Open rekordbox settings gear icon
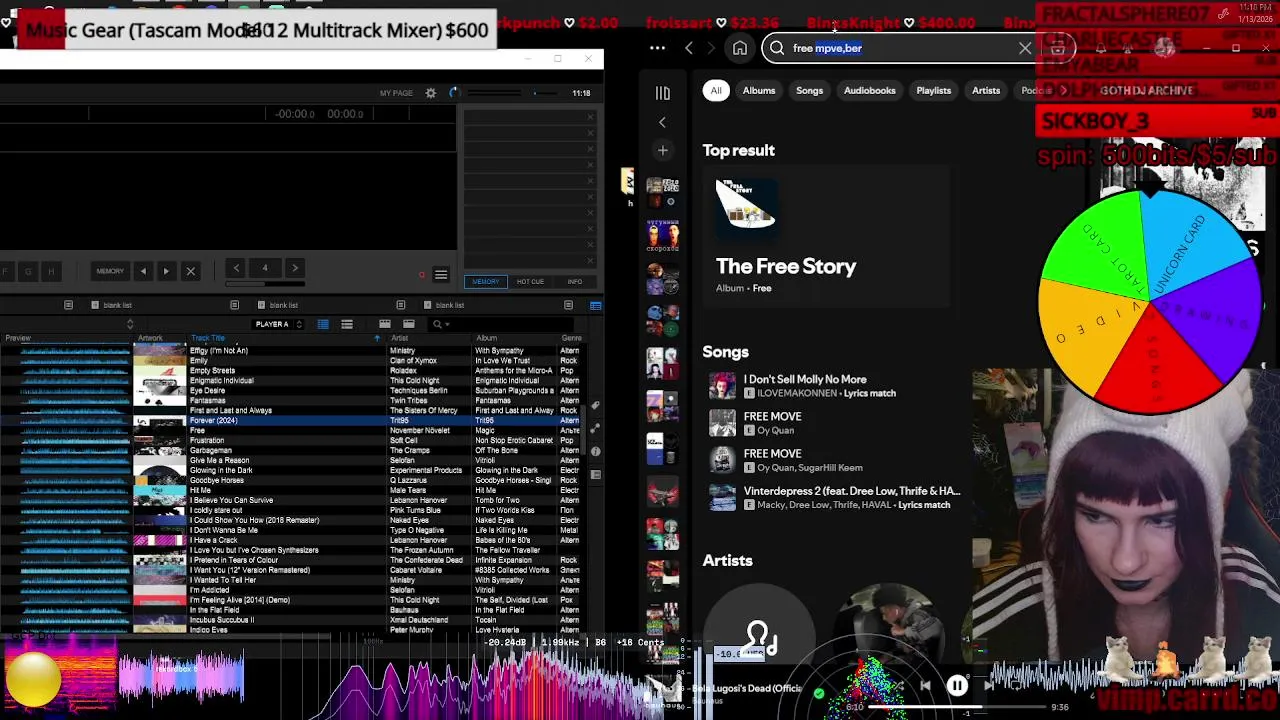This screenshot has width=1280, height=720. (x=431, y=93)
